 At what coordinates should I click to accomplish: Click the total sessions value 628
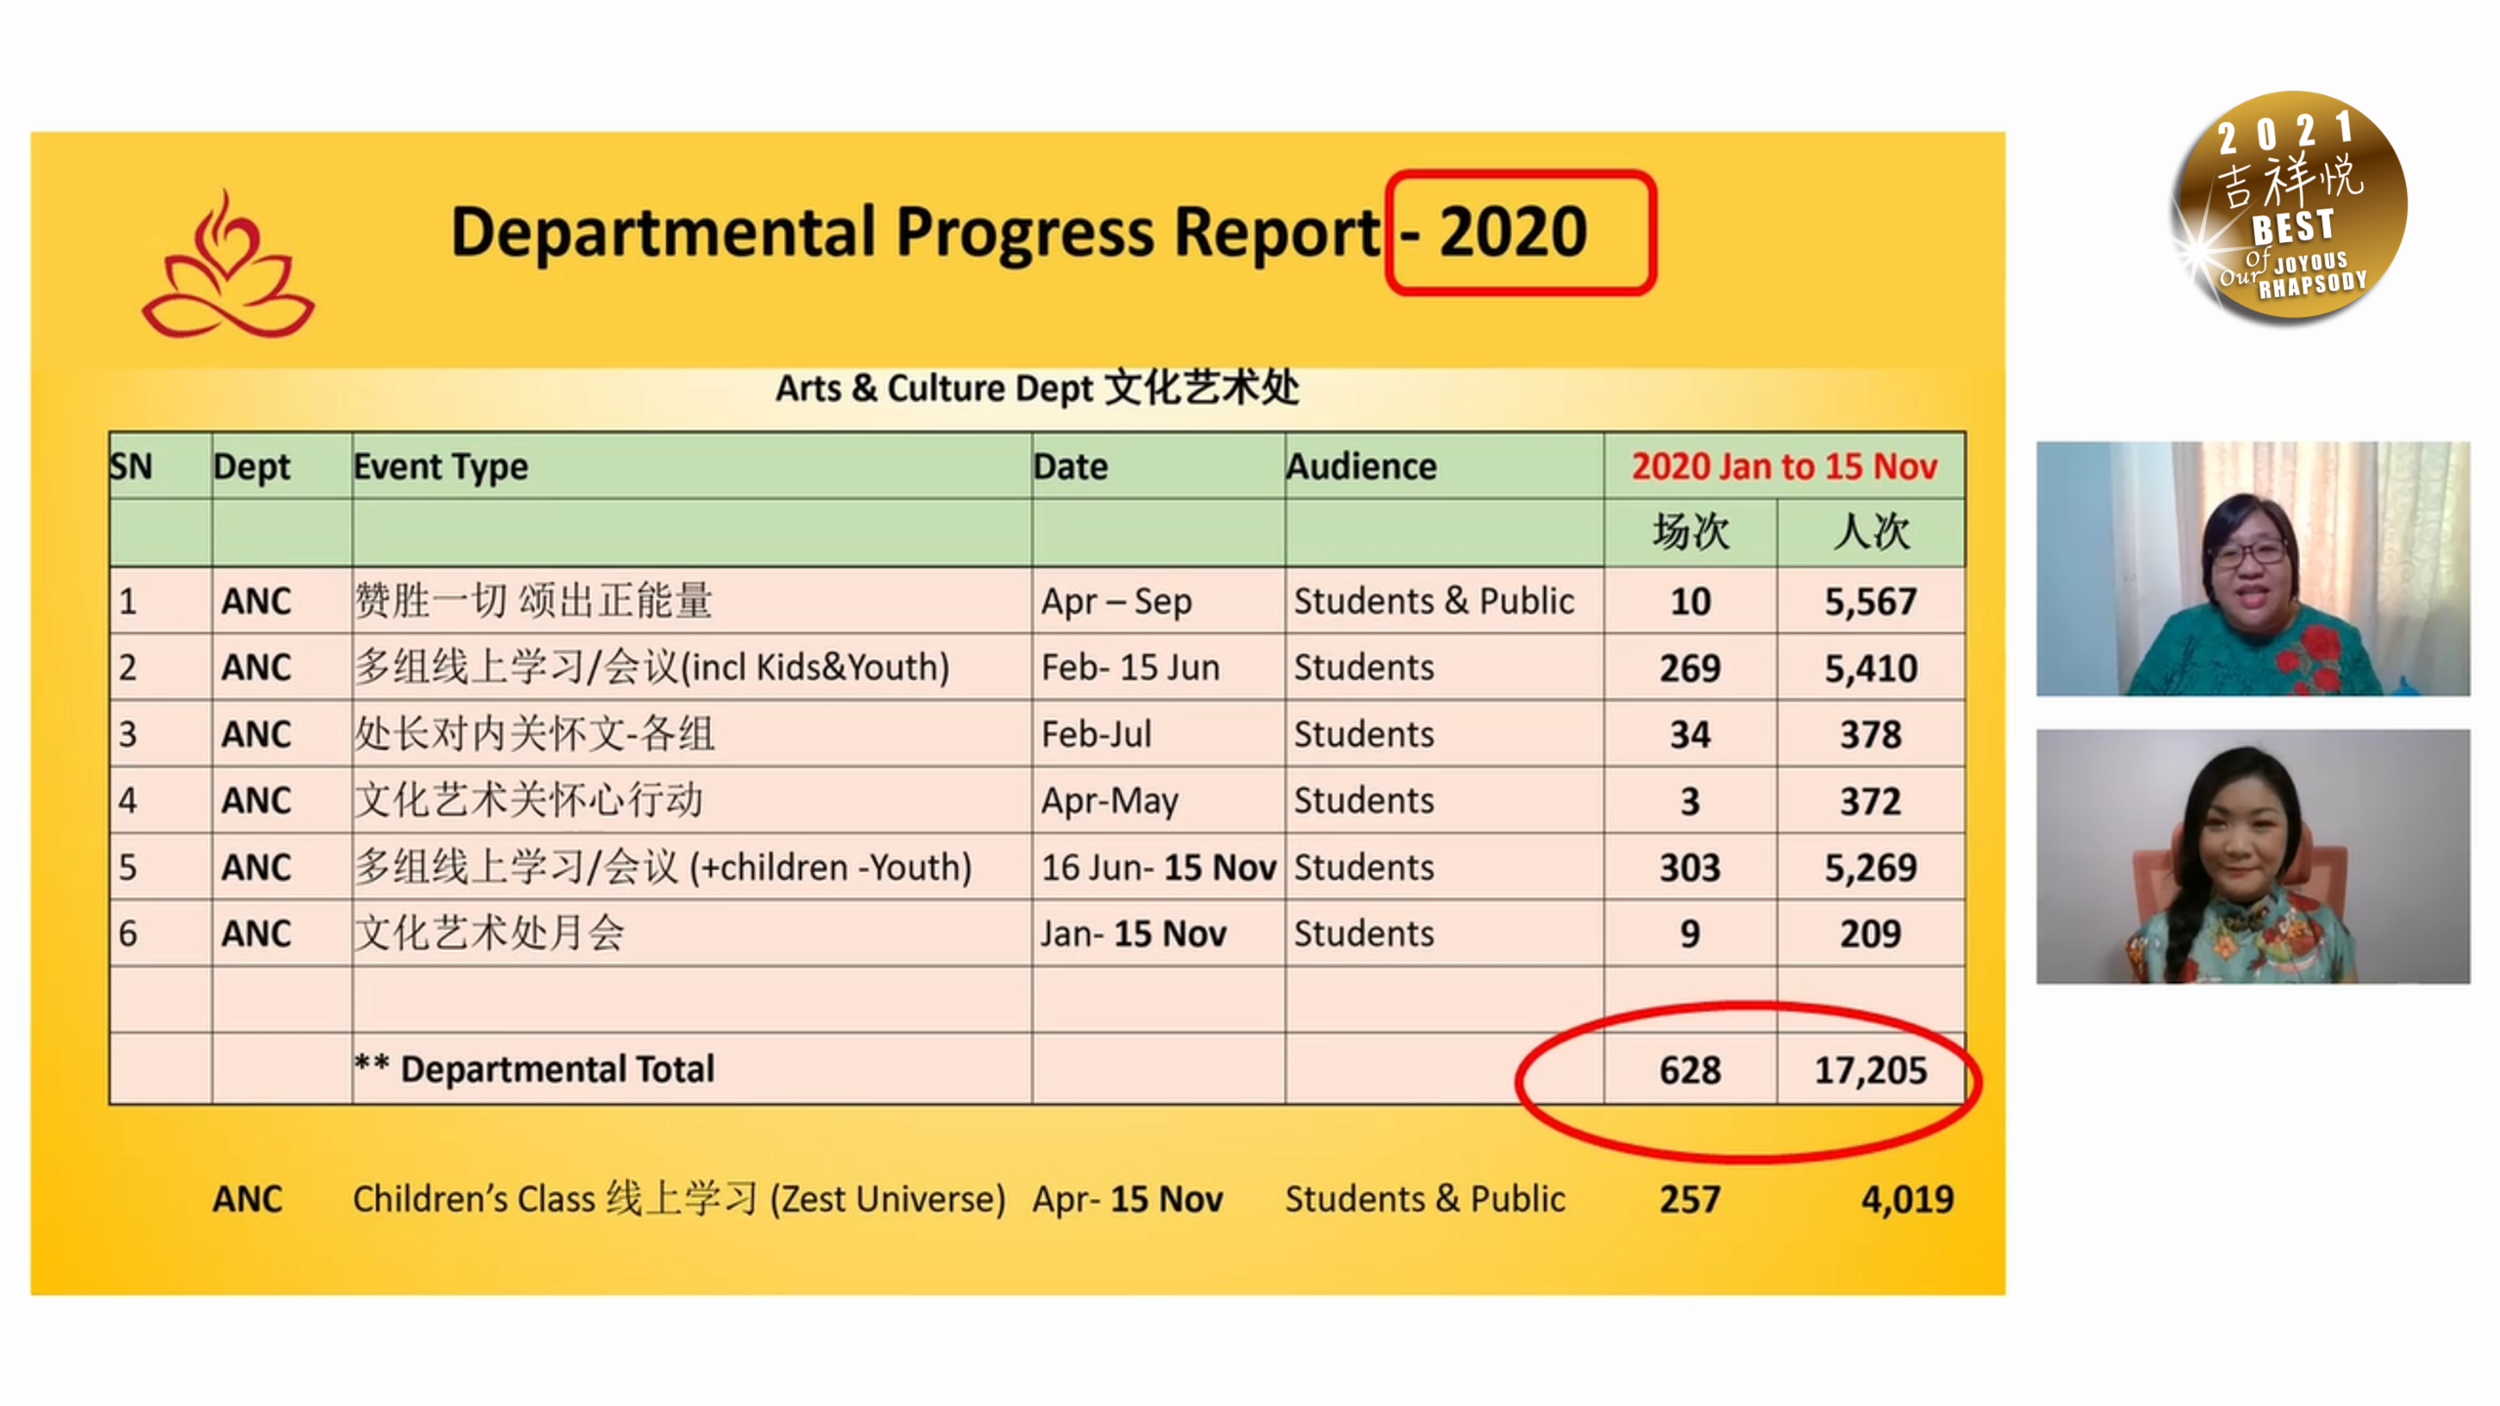(1690, 1071)
